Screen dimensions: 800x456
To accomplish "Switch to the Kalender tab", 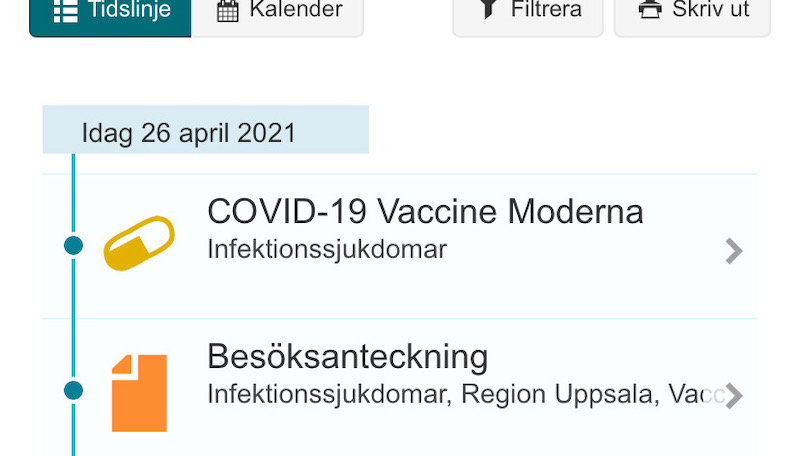I will coord(278,15).
